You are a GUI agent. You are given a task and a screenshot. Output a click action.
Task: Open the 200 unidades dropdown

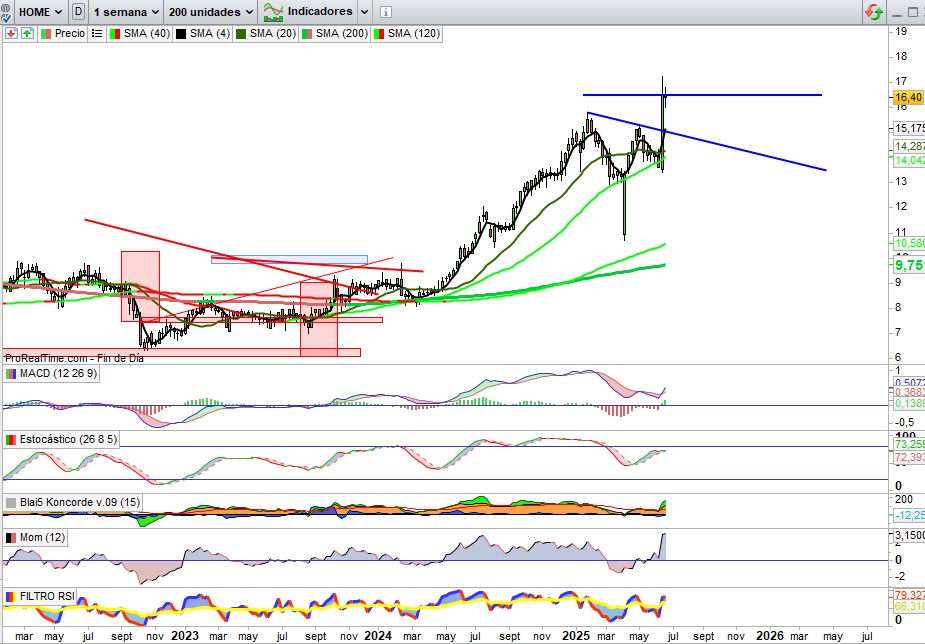click(x=211, y=12)
